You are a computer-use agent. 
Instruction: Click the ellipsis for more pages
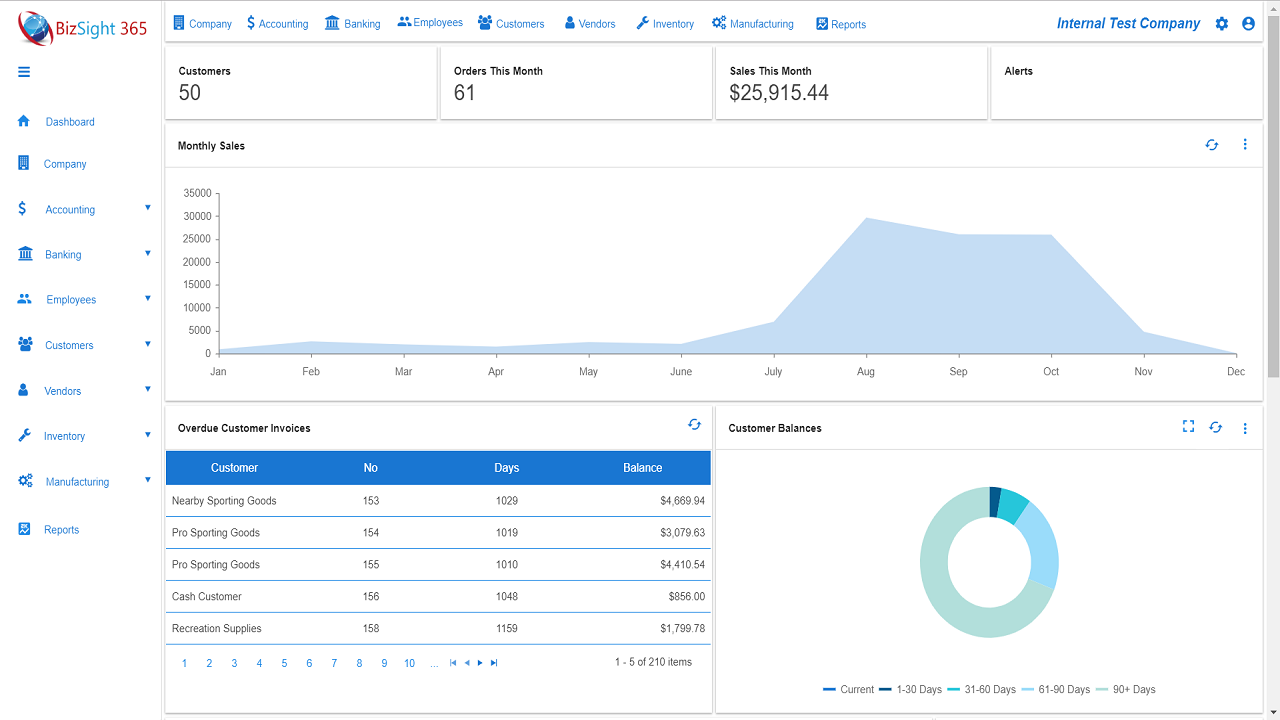434,663
